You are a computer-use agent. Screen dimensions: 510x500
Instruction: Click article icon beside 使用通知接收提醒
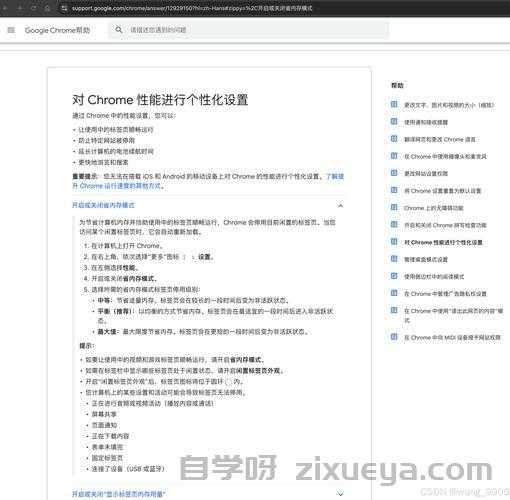394,122
